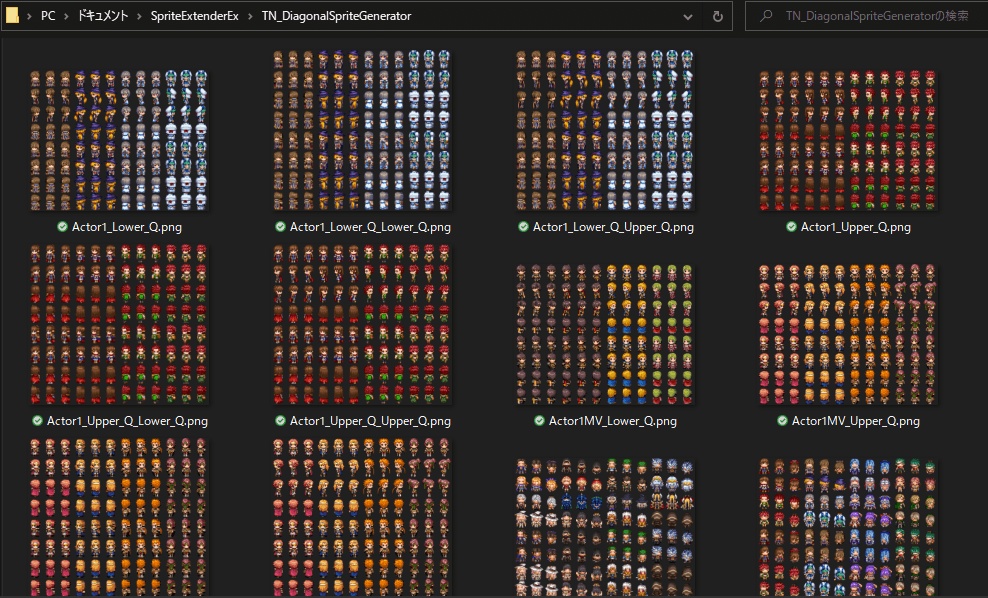The width and height of the screenshot is (988, 598).
Task: Click SpriteExtenderEx in the breadcrumb path
Action: click(194, 16)
